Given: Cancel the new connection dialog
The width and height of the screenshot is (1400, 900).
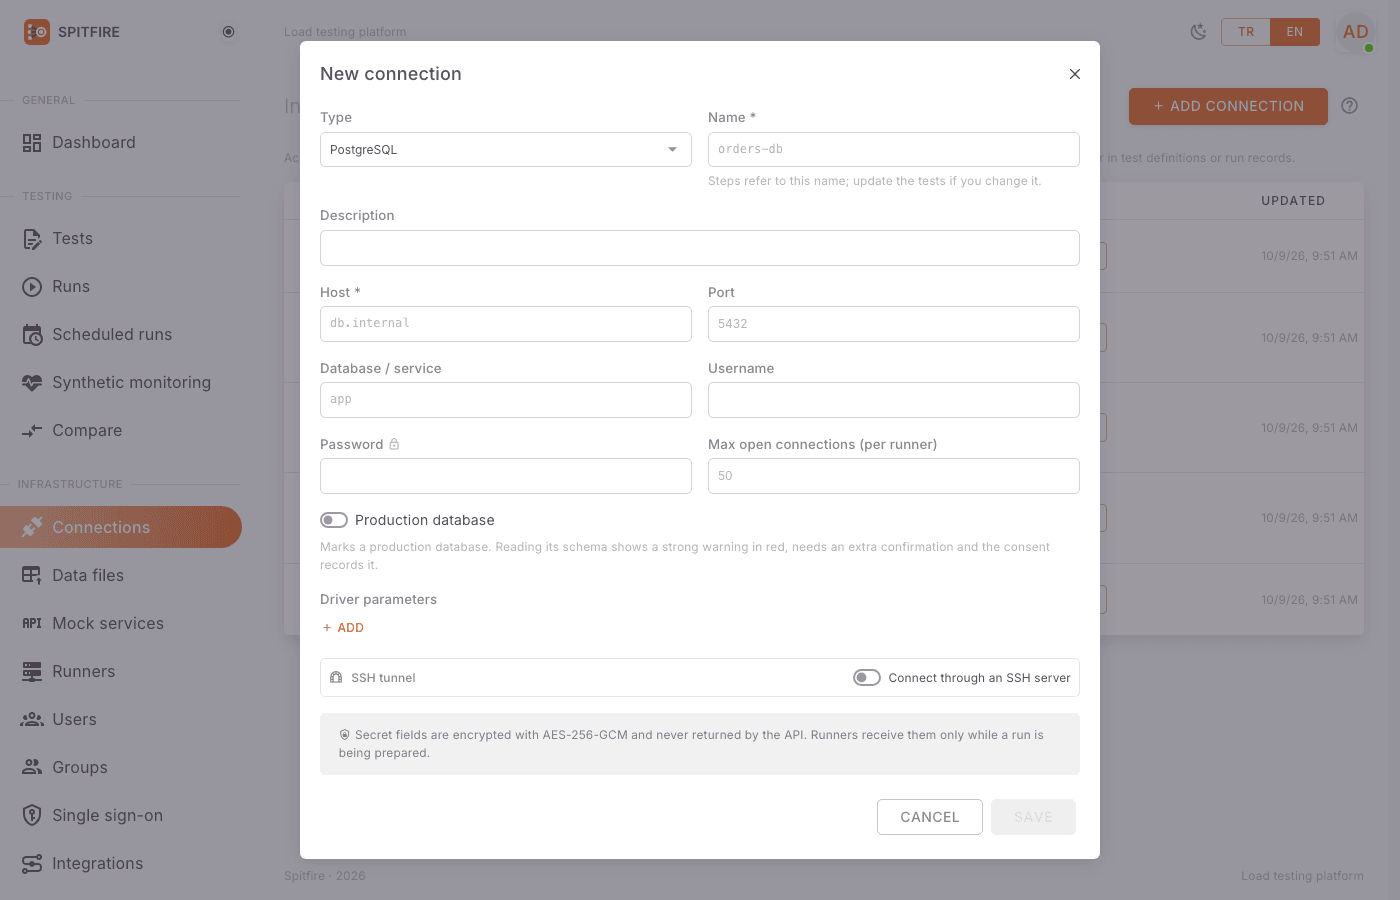Looking at the screenshot, I should click(930, 817).
